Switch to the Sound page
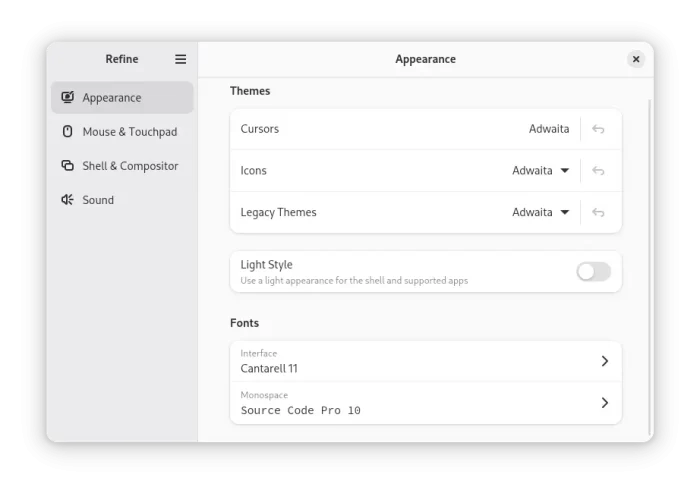The width and height of the screenshot is (700, 493). (x=122, y=200)
